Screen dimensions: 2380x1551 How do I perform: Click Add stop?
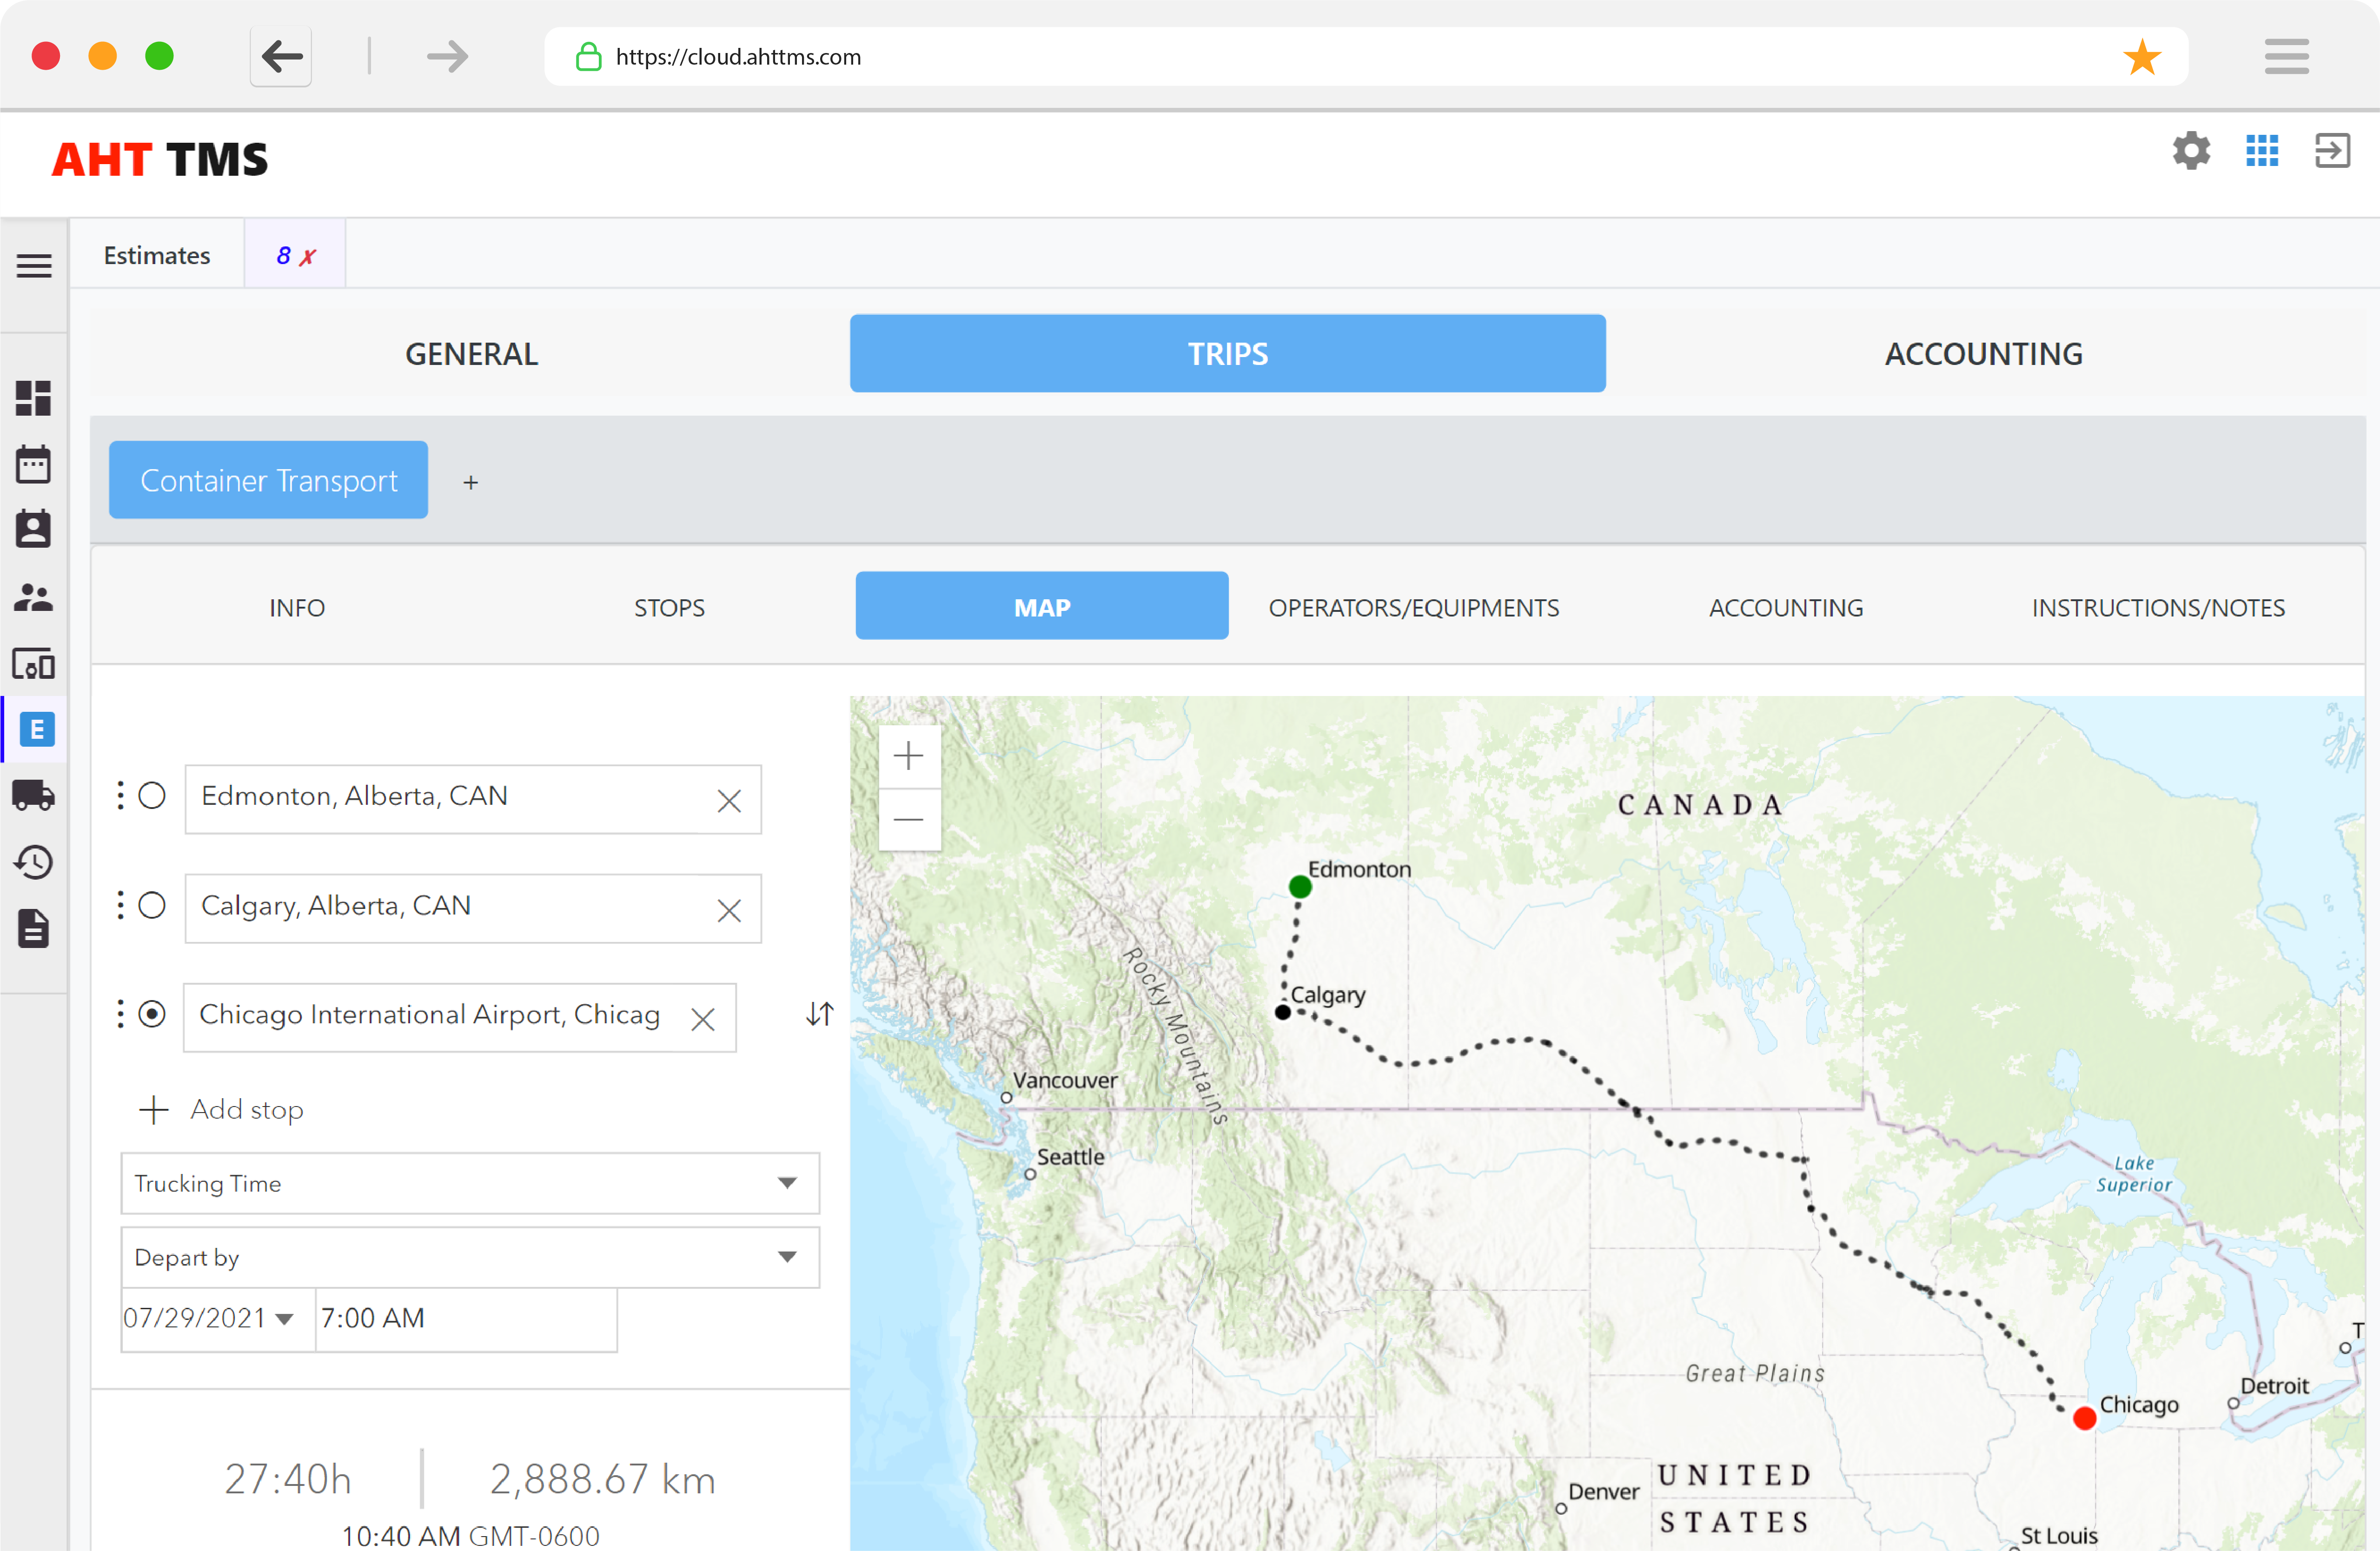[221, 1110]
